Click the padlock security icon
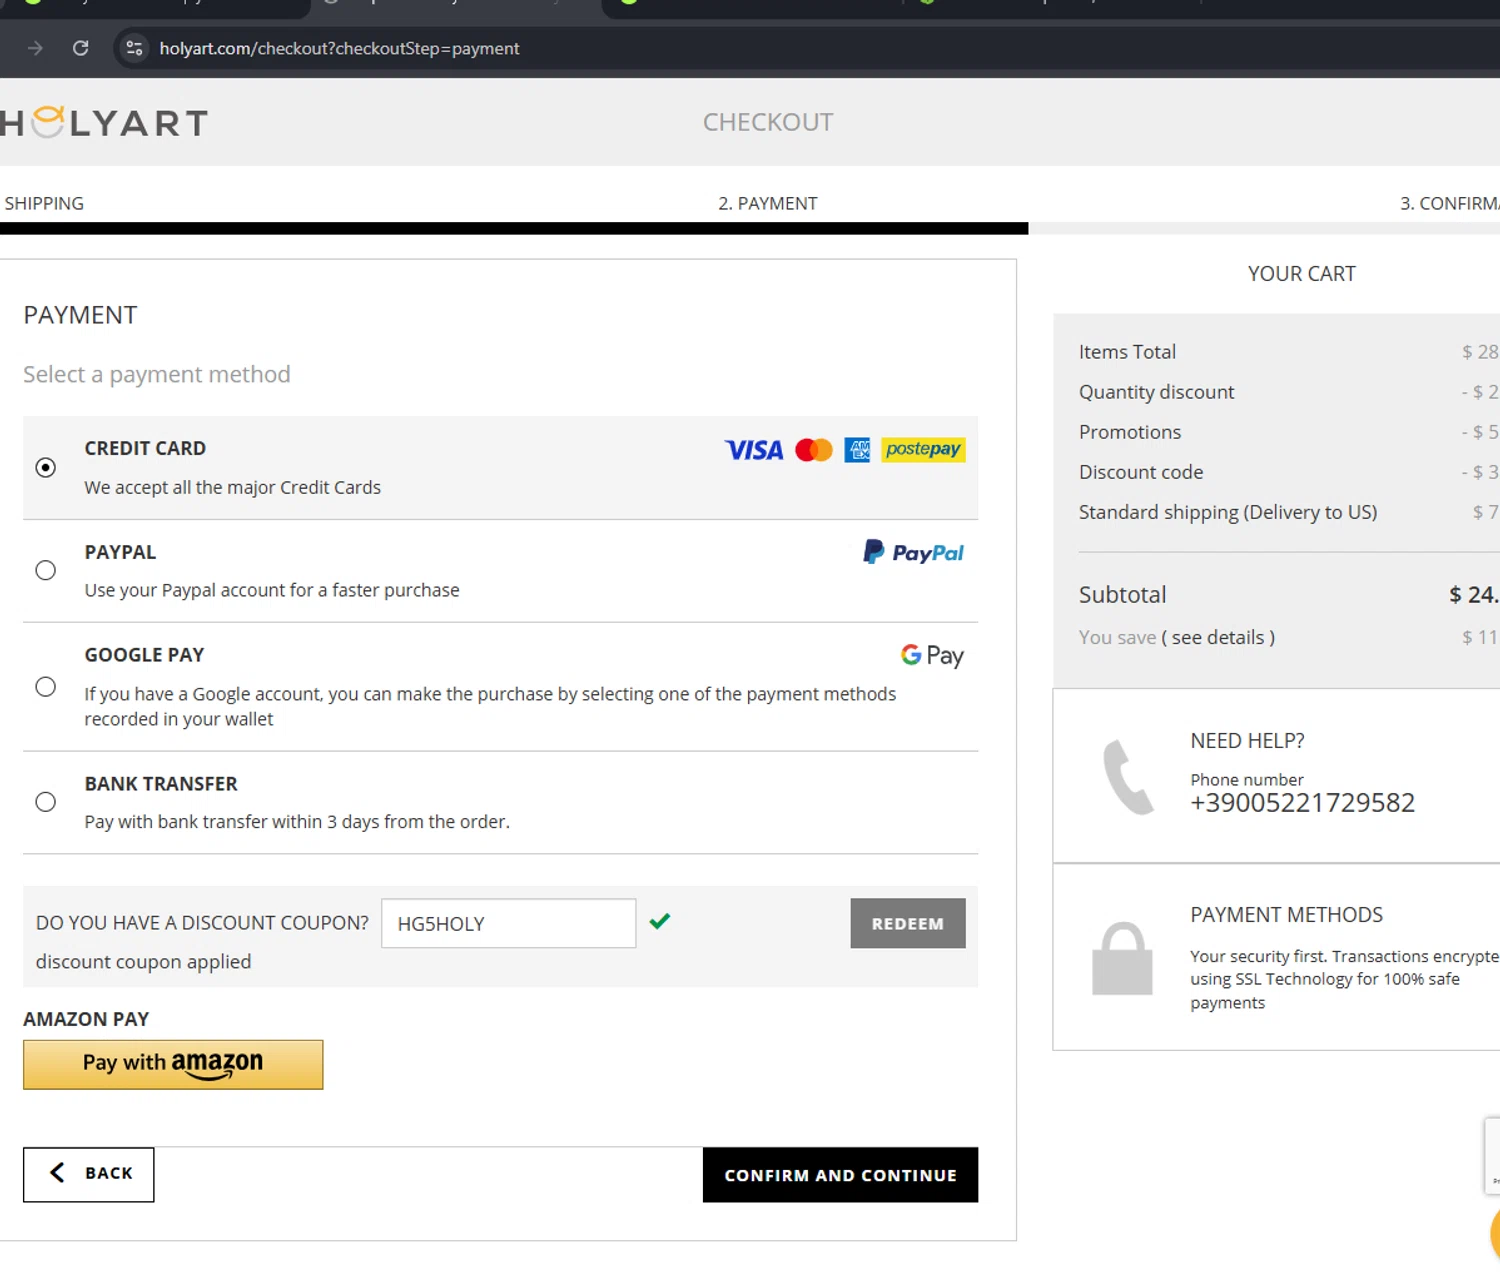 pos(1122,958)
